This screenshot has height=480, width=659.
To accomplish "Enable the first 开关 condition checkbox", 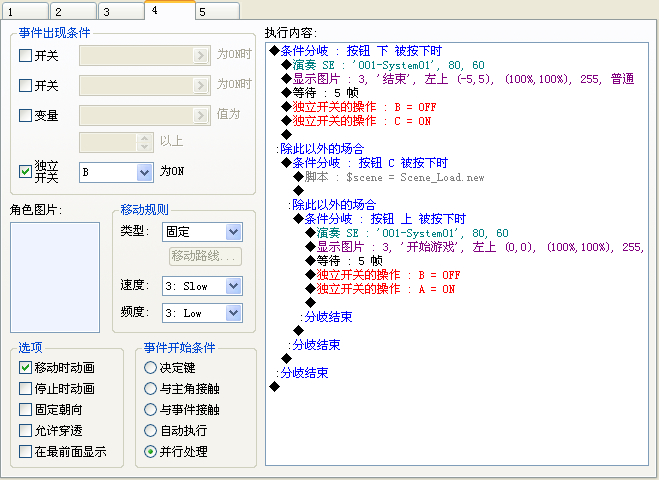I will coord(25,55).
